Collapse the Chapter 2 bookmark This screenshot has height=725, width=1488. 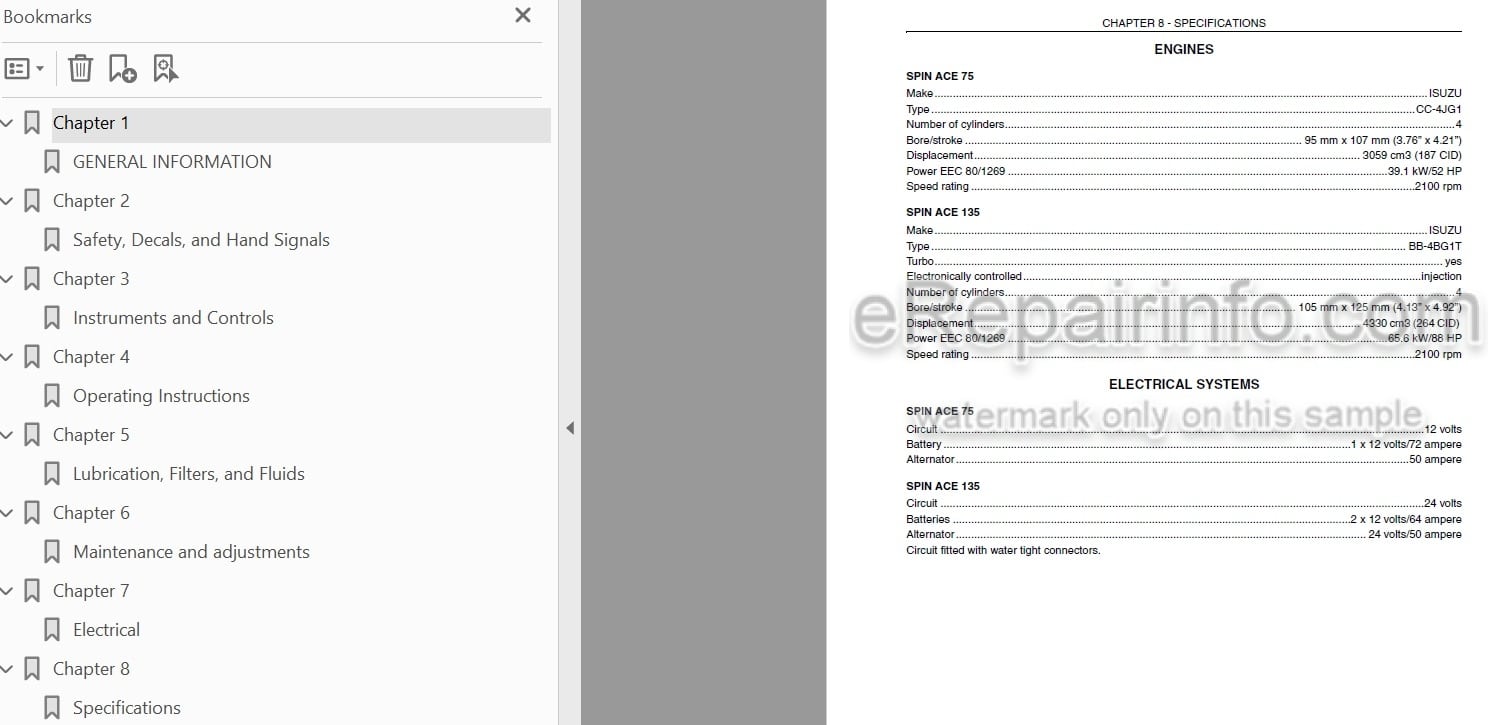8,201
